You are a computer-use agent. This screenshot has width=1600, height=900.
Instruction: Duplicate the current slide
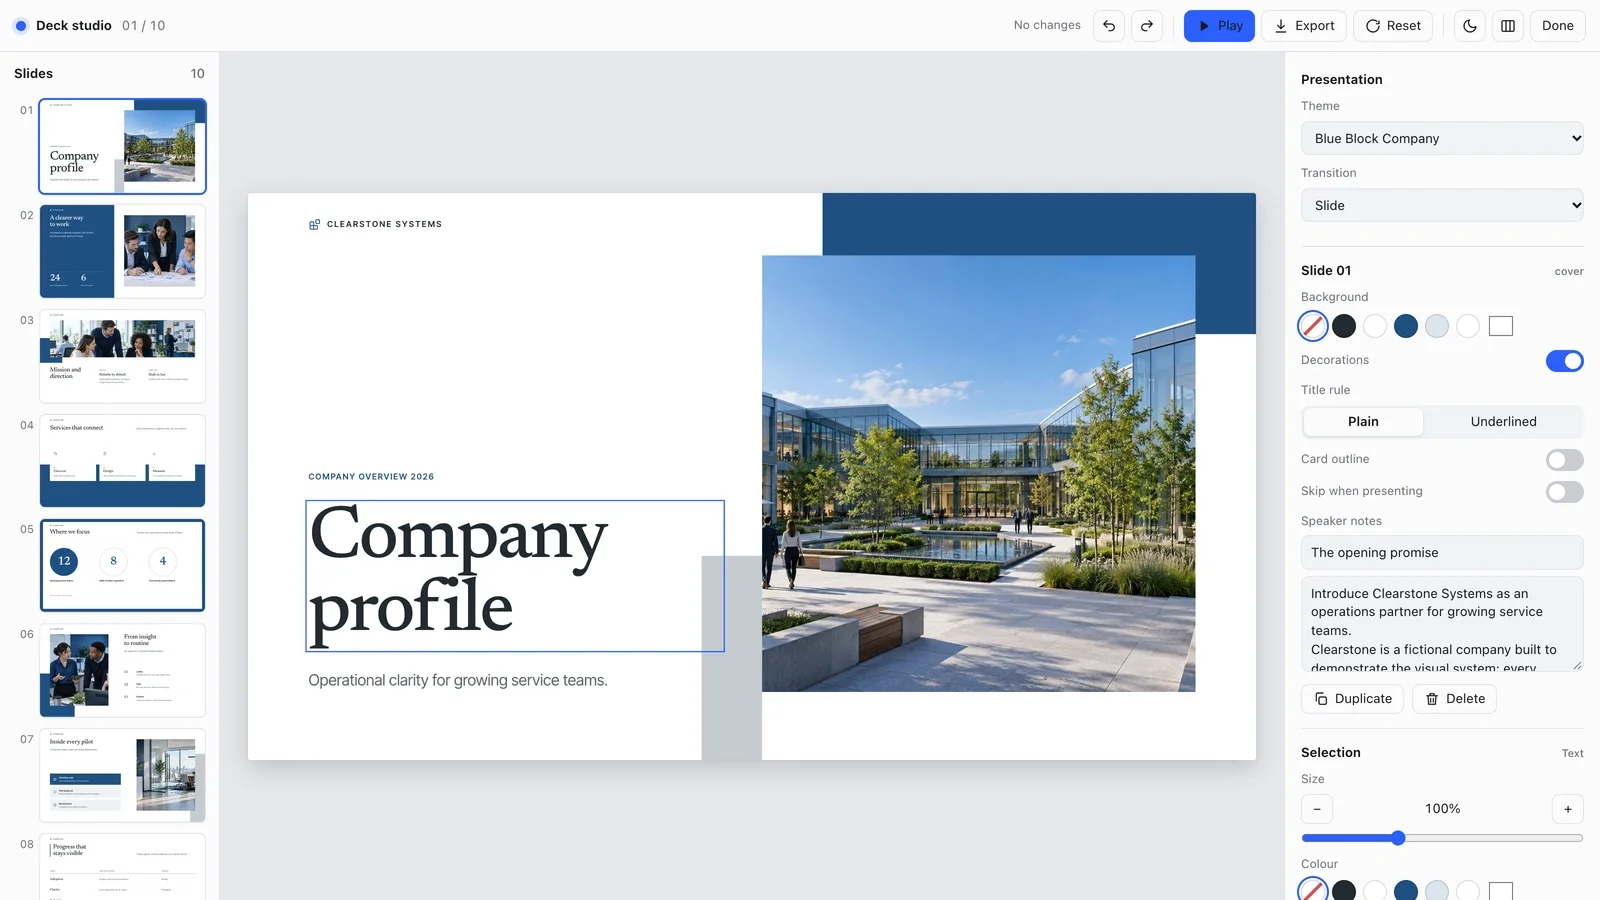[x=1353, y=699]
